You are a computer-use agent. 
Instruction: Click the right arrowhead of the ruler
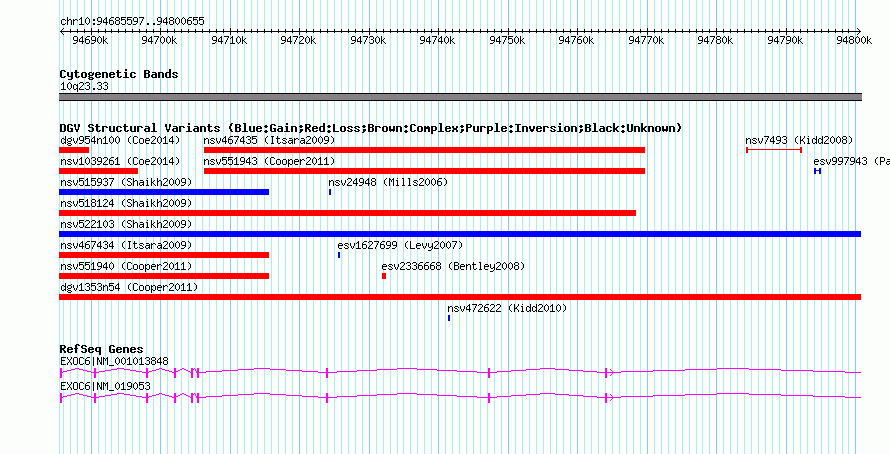pyautogui.click(x=859, y=31)
